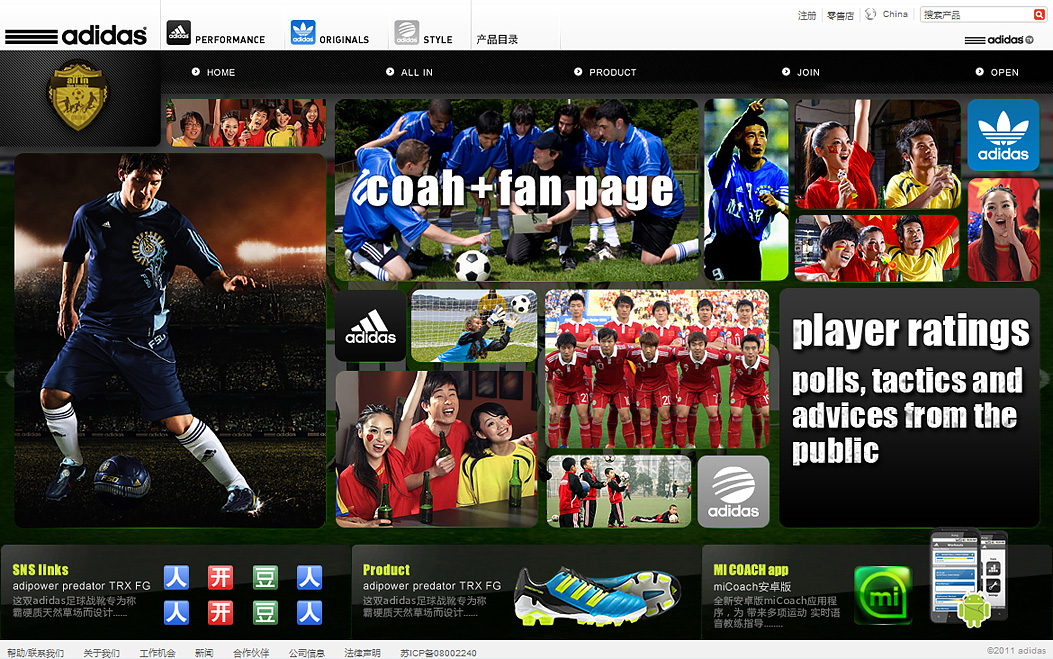This screenshot has height=659, width=1053.
Task: Click the red search button
Action: pyautogui.click(x=1040, y=15)
